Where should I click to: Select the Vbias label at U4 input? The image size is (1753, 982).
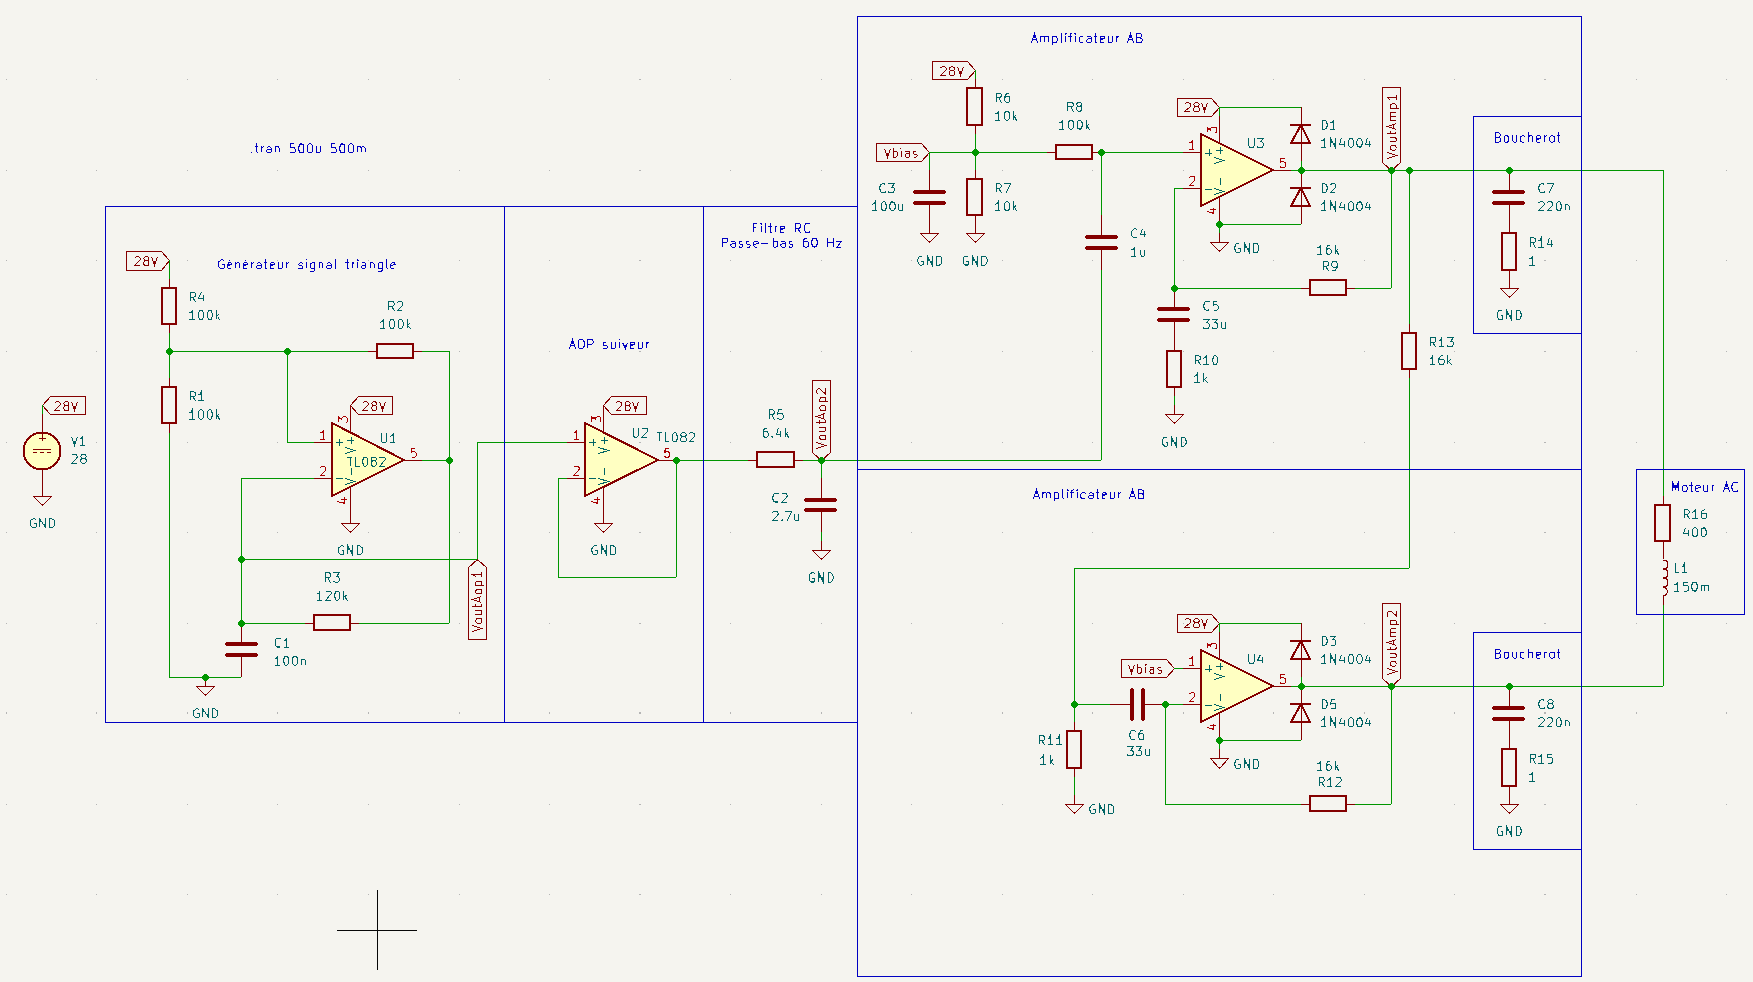tap(1147, 669)
